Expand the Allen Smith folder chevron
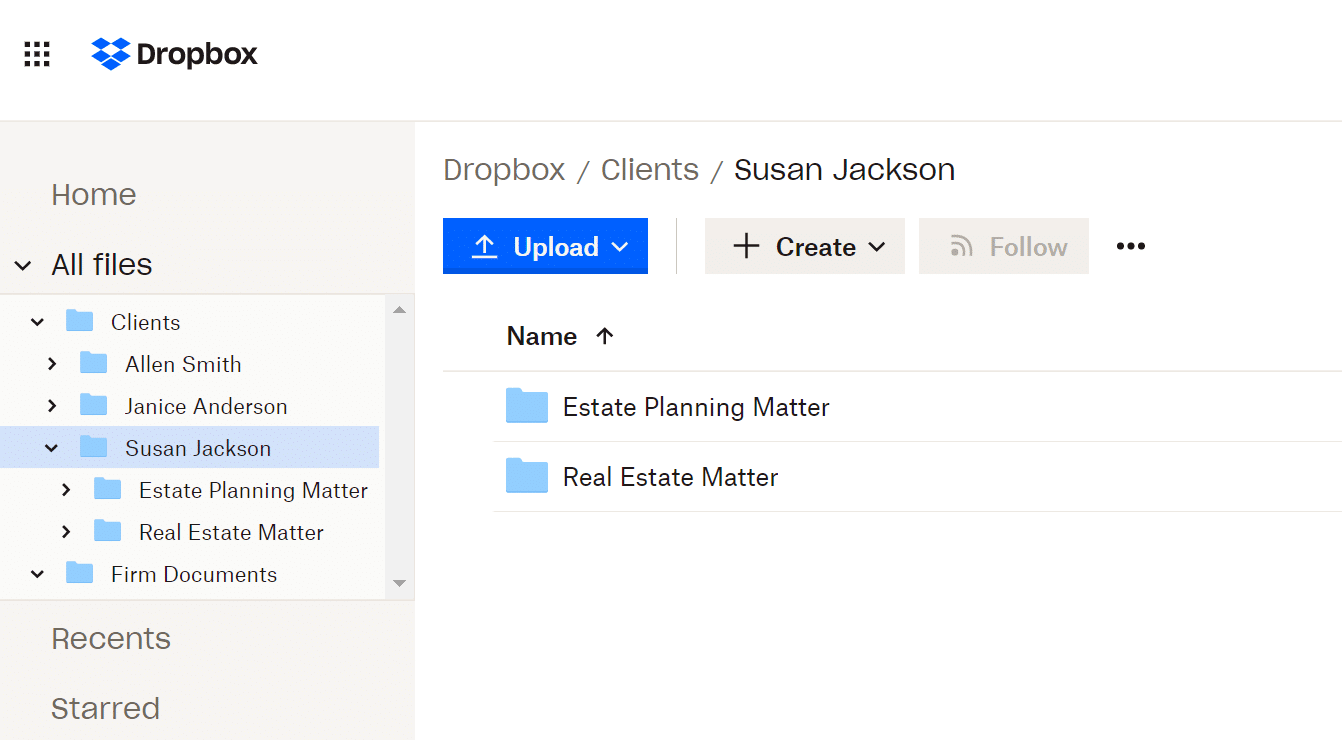 coord(52,364)
